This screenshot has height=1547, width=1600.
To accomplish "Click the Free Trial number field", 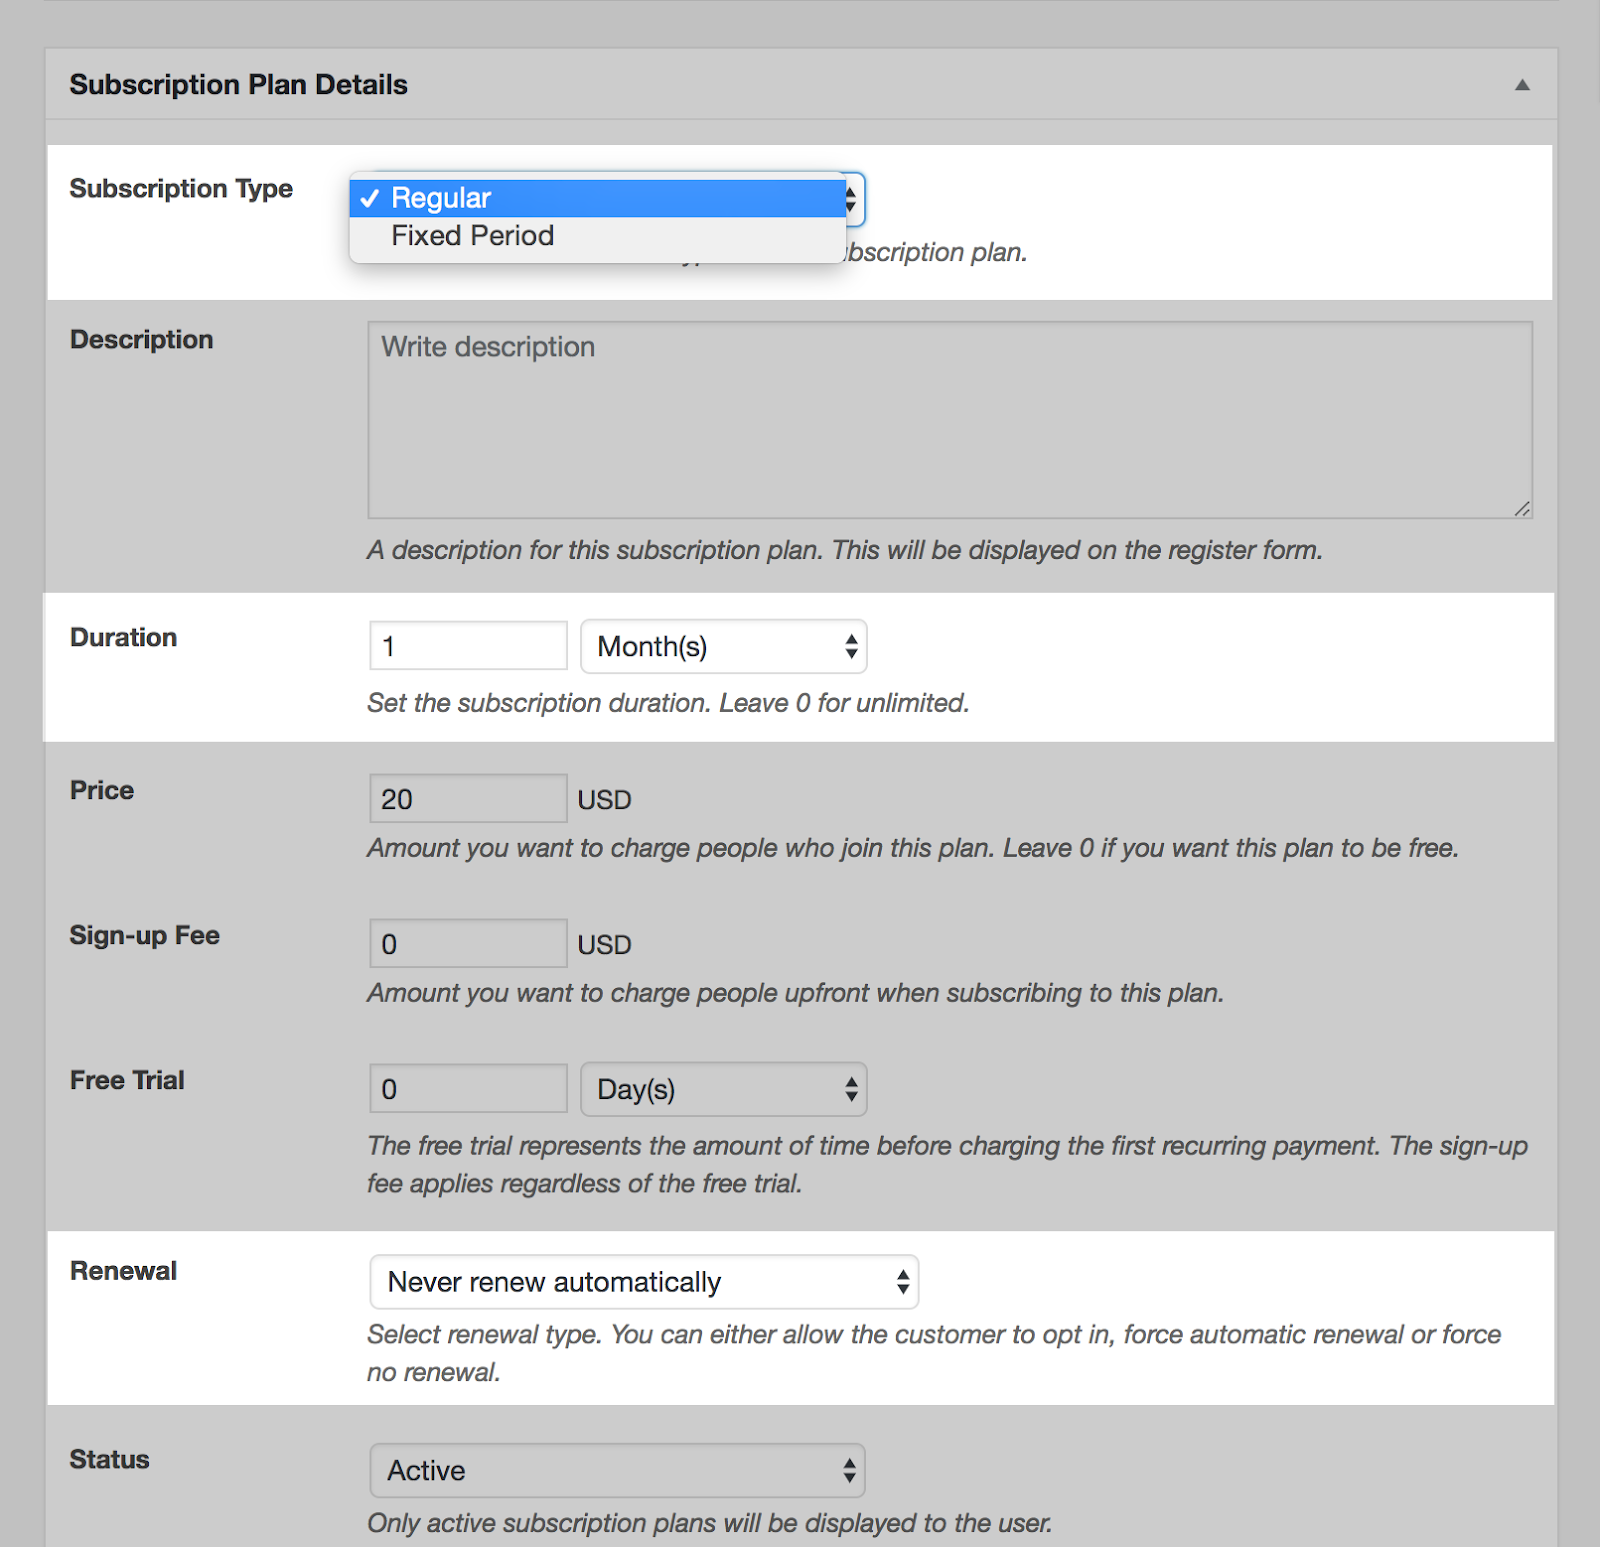I will pos(467,1089).
